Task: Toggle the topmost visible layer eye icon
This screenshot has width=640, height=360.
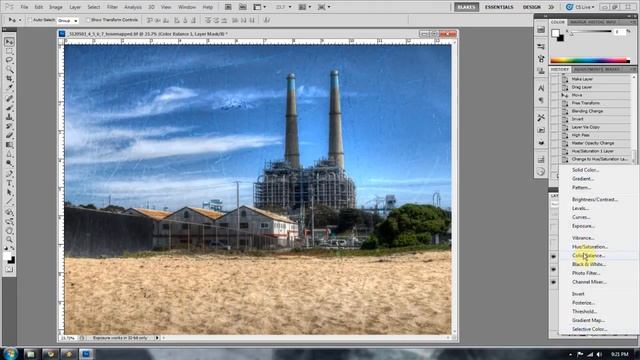Action: tap(553, 257)
